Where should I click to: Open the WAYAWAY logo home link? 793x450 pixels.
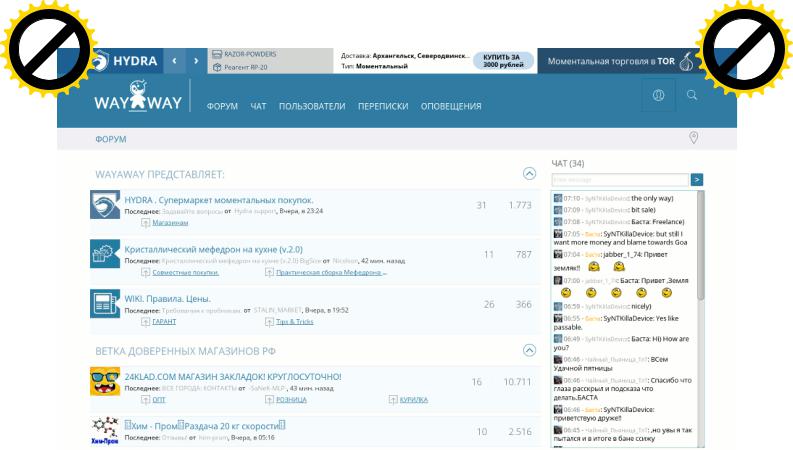click(138, 96)
